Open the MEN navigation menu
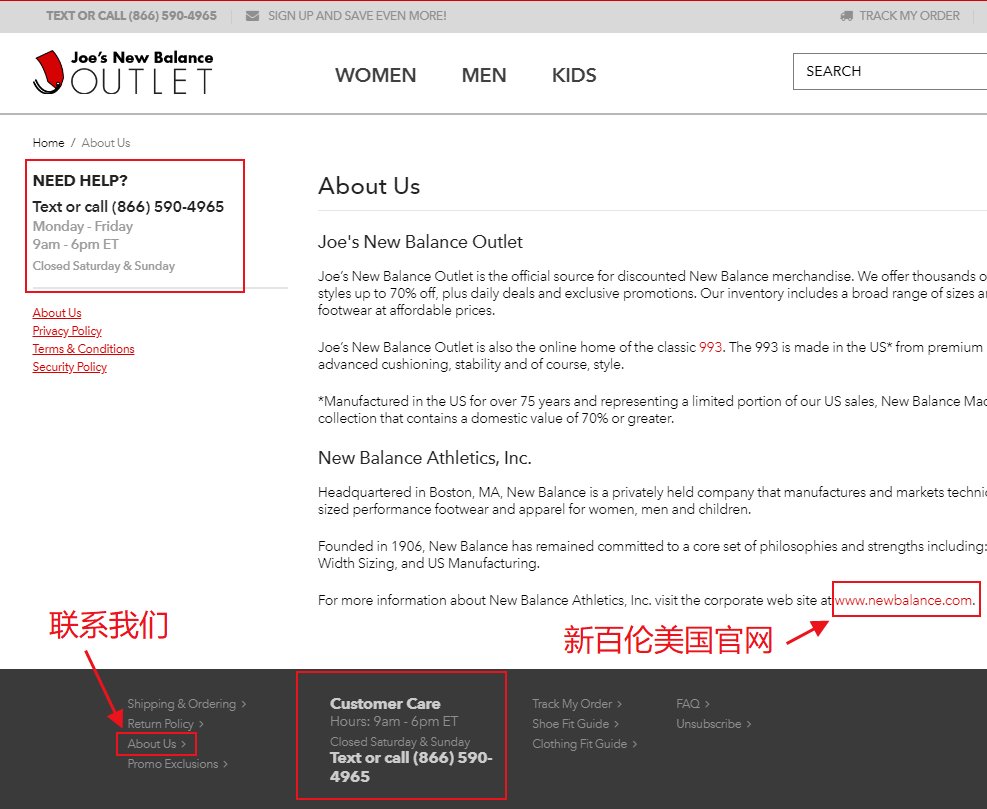The image size is (987, 809). pyautogui.click(x=484, y=75)
